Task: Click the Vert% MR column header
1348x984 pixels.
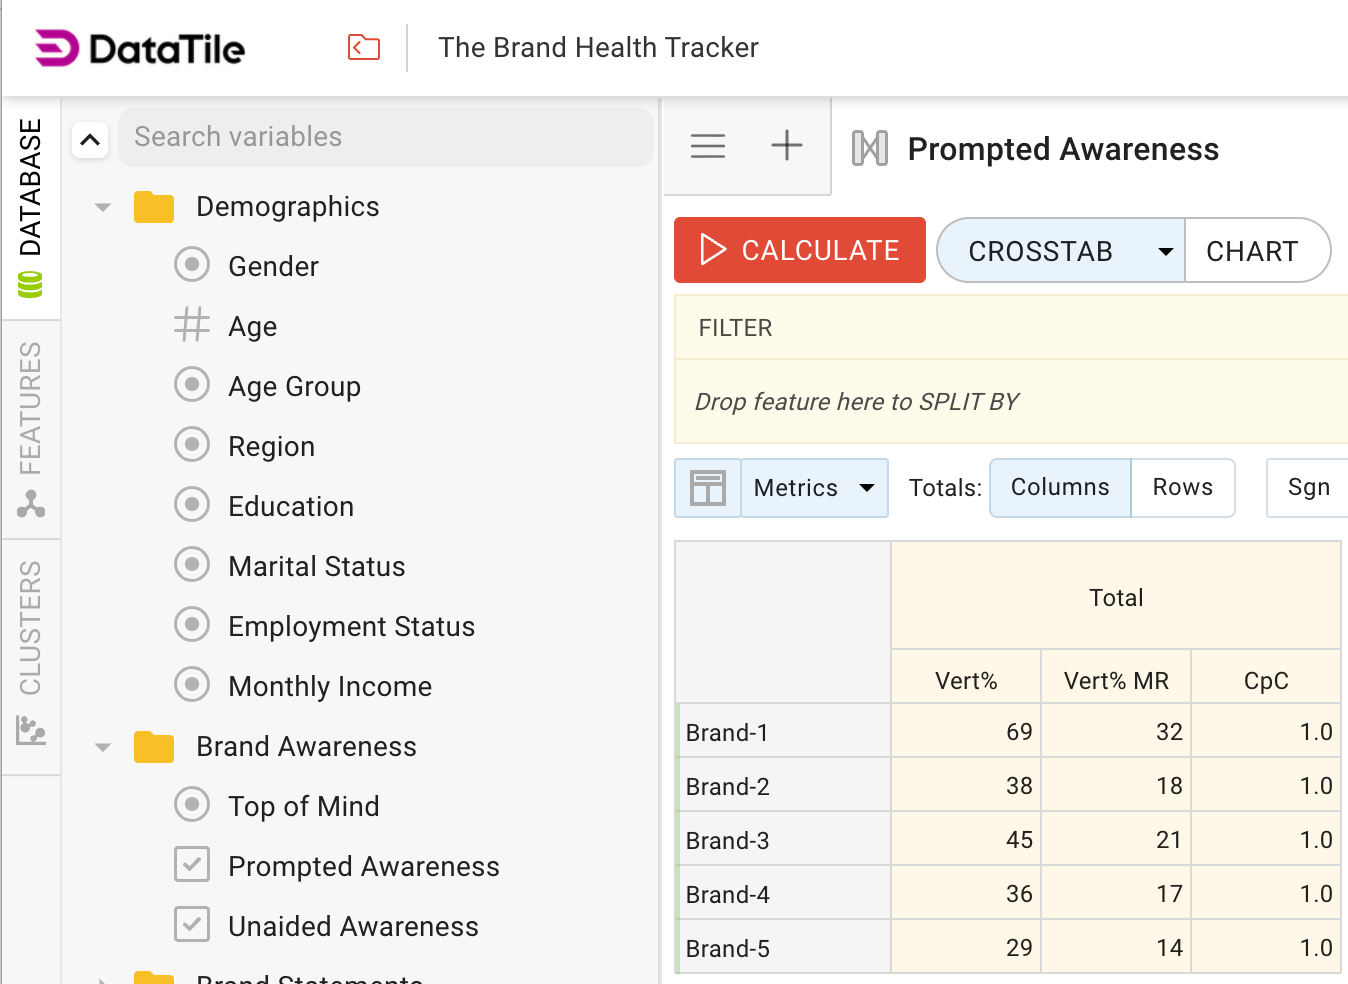Action: (1116, 677)
